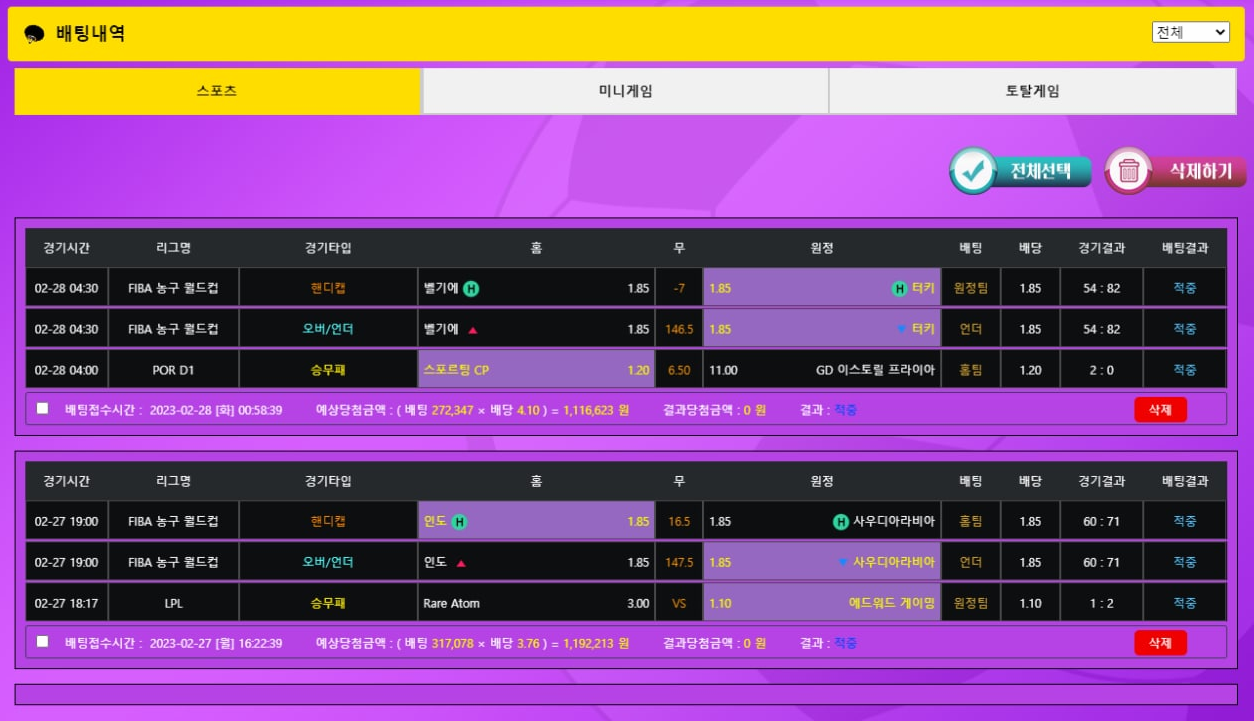Select the 스포츠 tab

[x=217, y=91]
